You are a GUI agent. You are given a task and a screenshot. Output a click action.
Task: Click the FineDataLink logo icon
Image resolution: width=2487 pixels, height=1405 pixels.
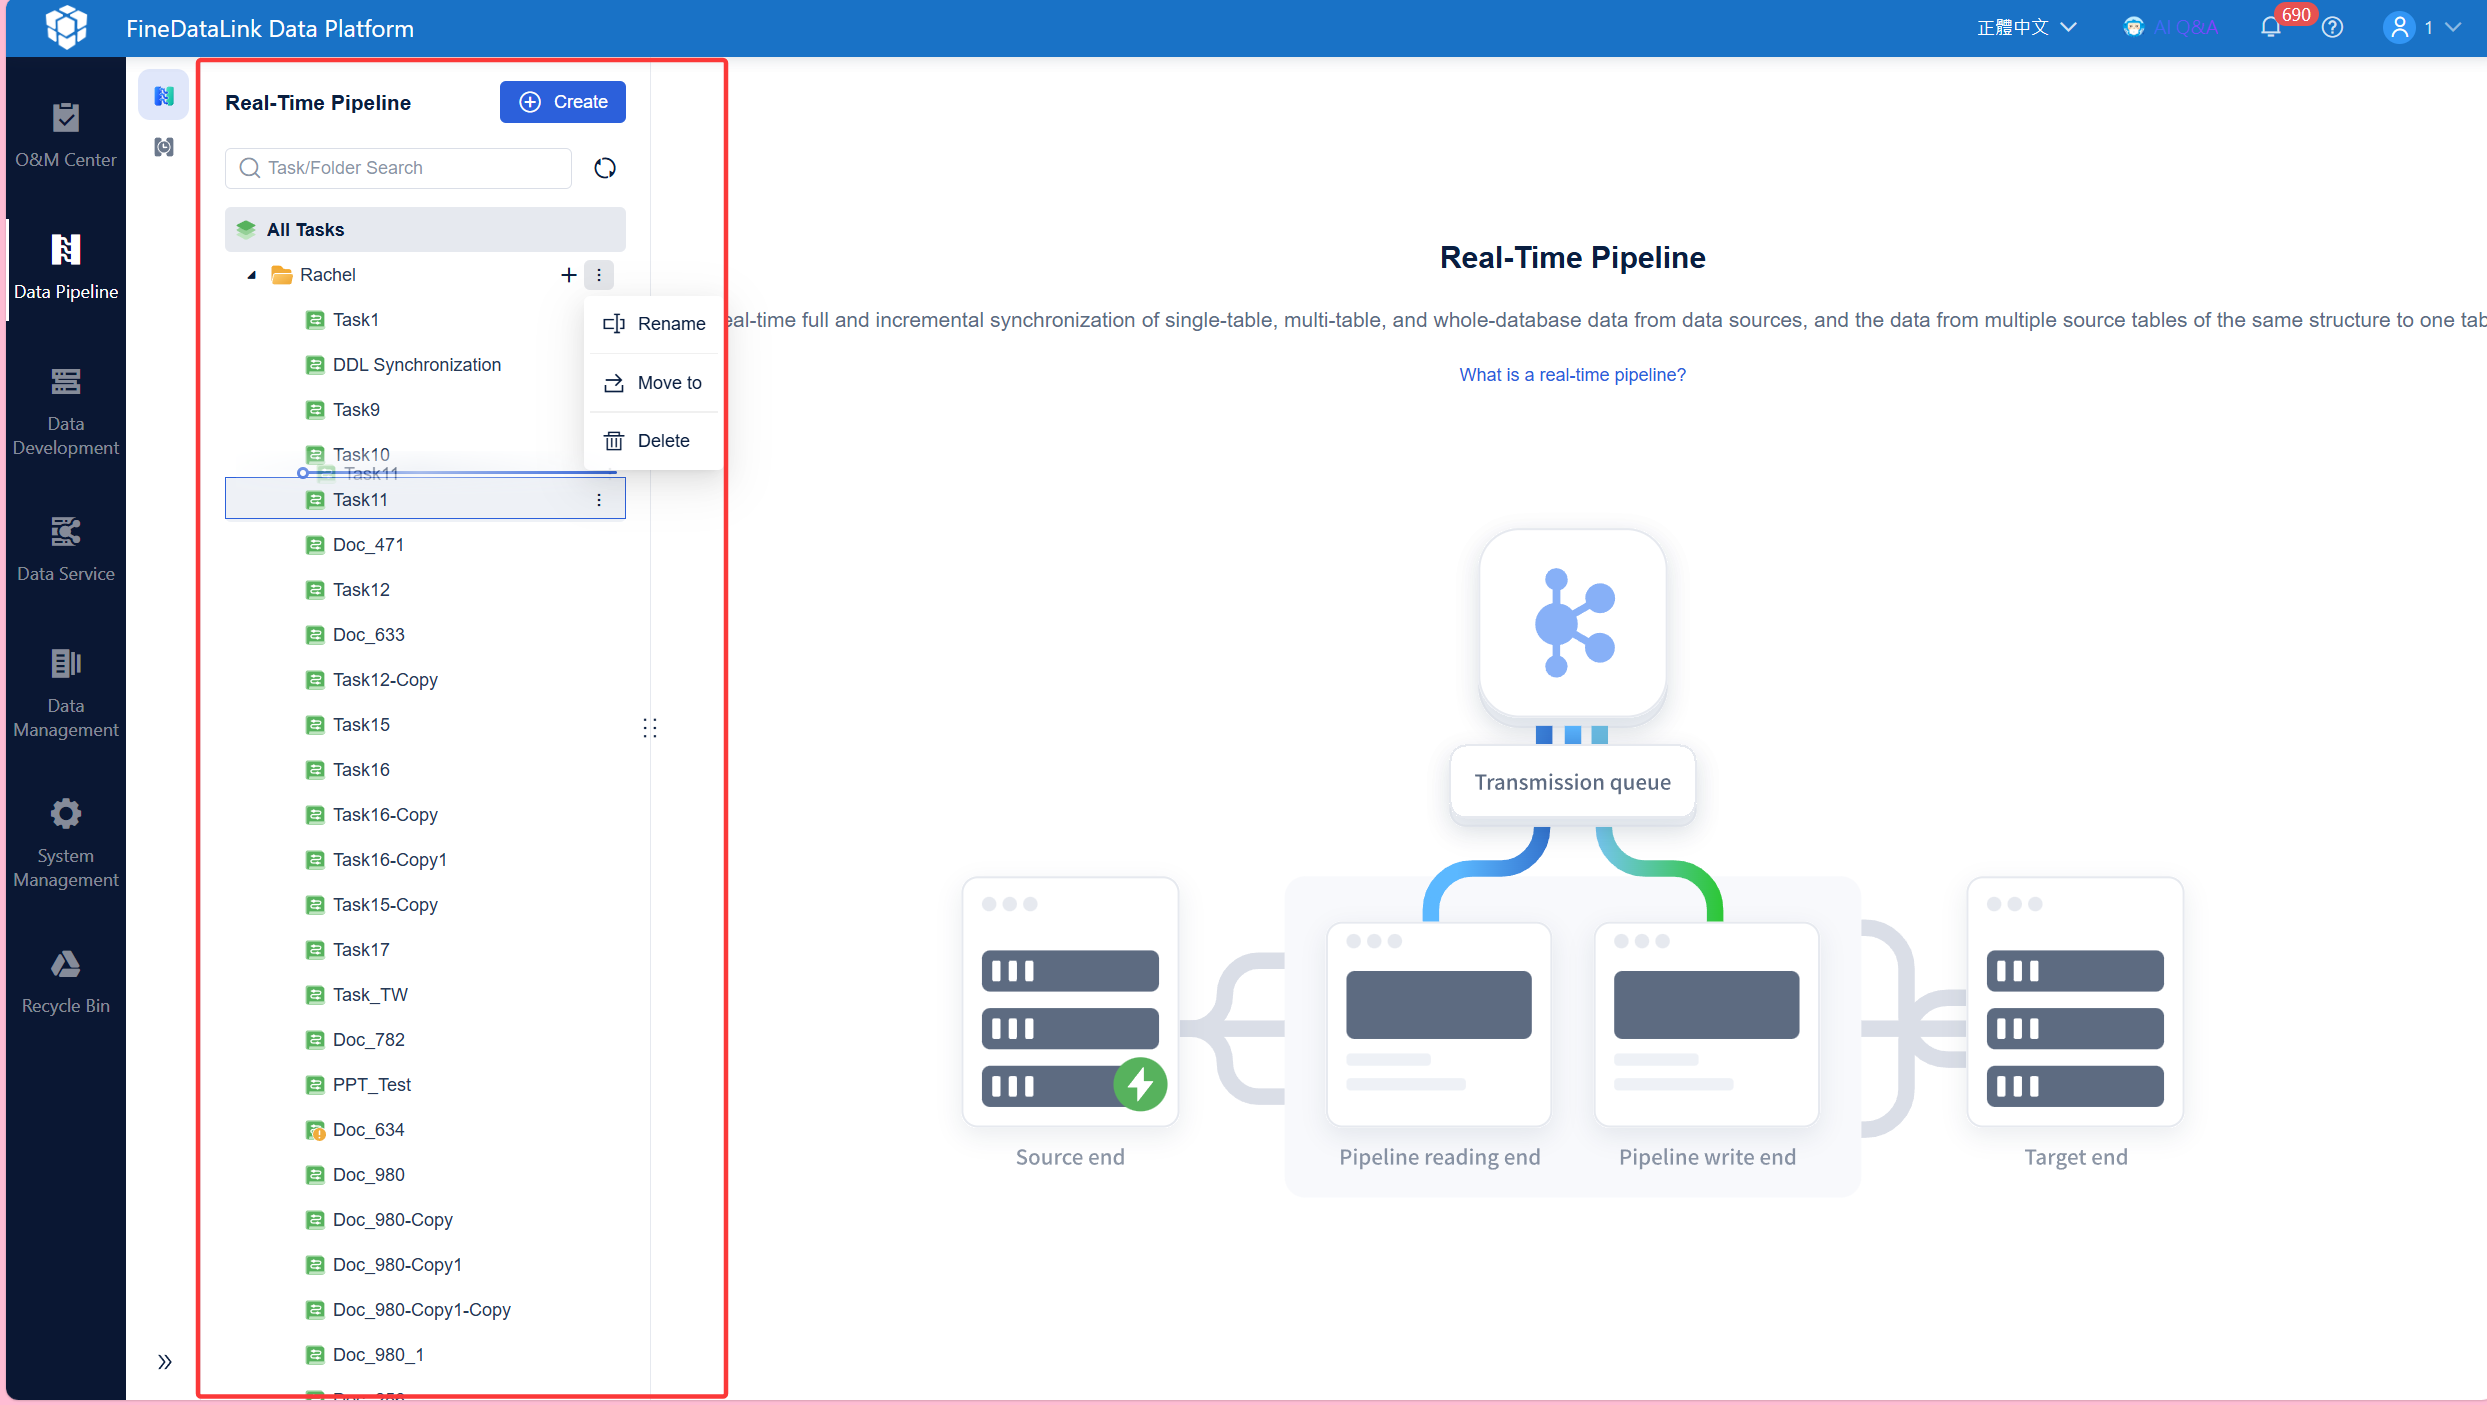[x=66, y=27]
